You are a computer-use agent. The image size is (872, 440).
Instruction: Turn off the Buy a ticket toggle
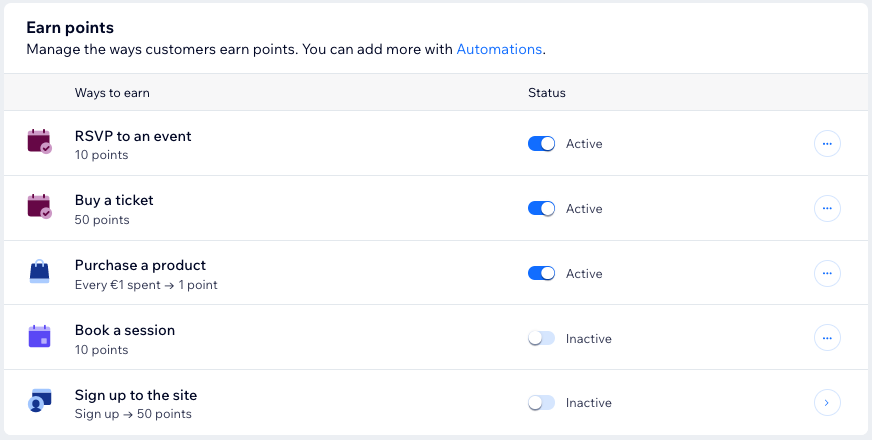(541, 208)
